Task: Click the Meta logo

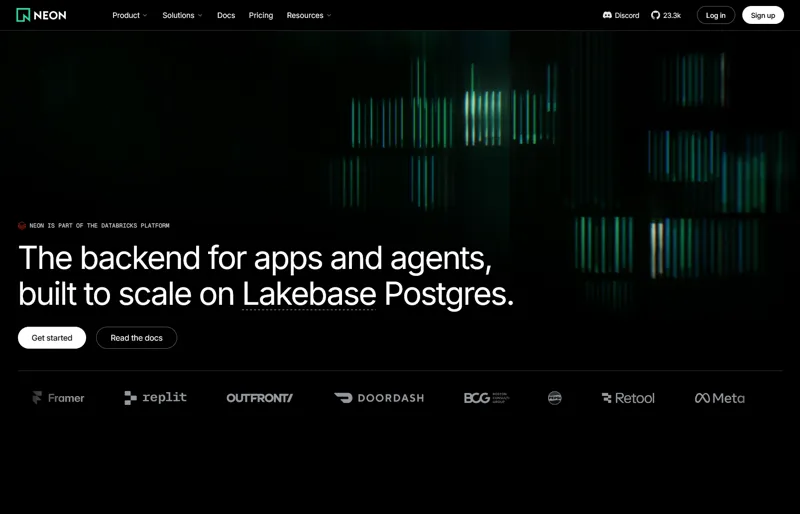Action: pos(720,398)
